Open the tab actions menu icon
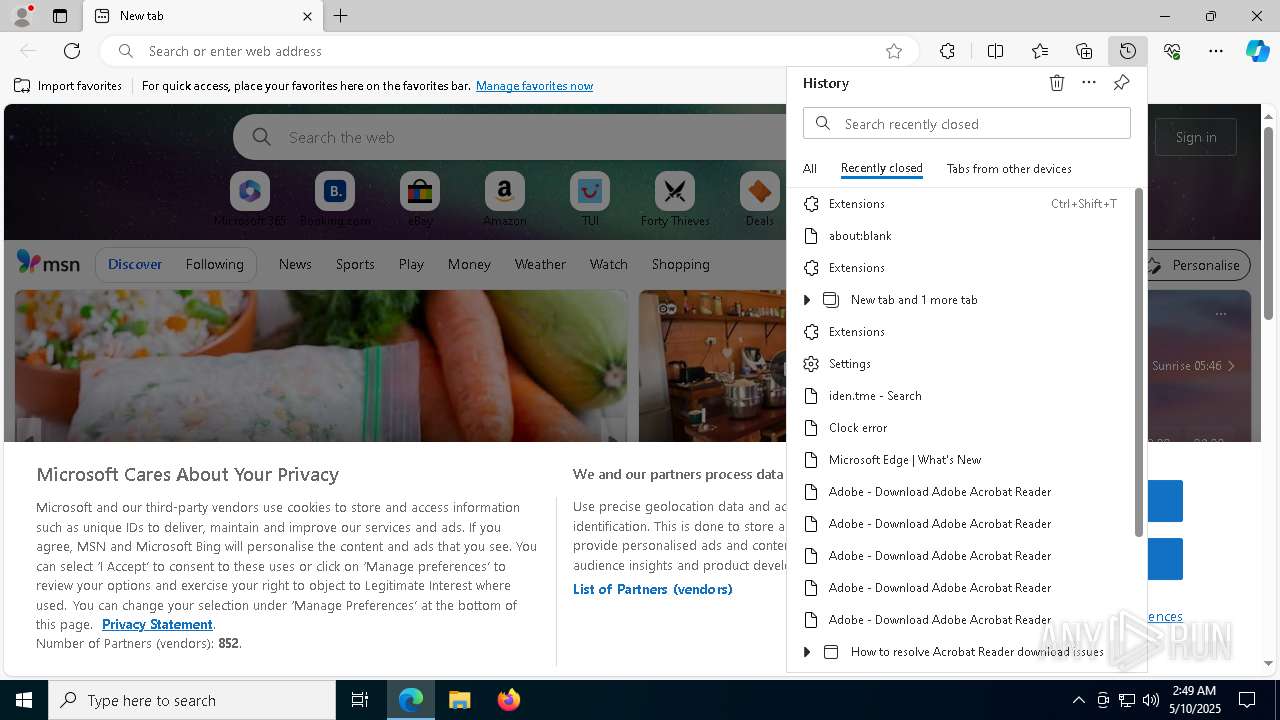 click(60, 16)
